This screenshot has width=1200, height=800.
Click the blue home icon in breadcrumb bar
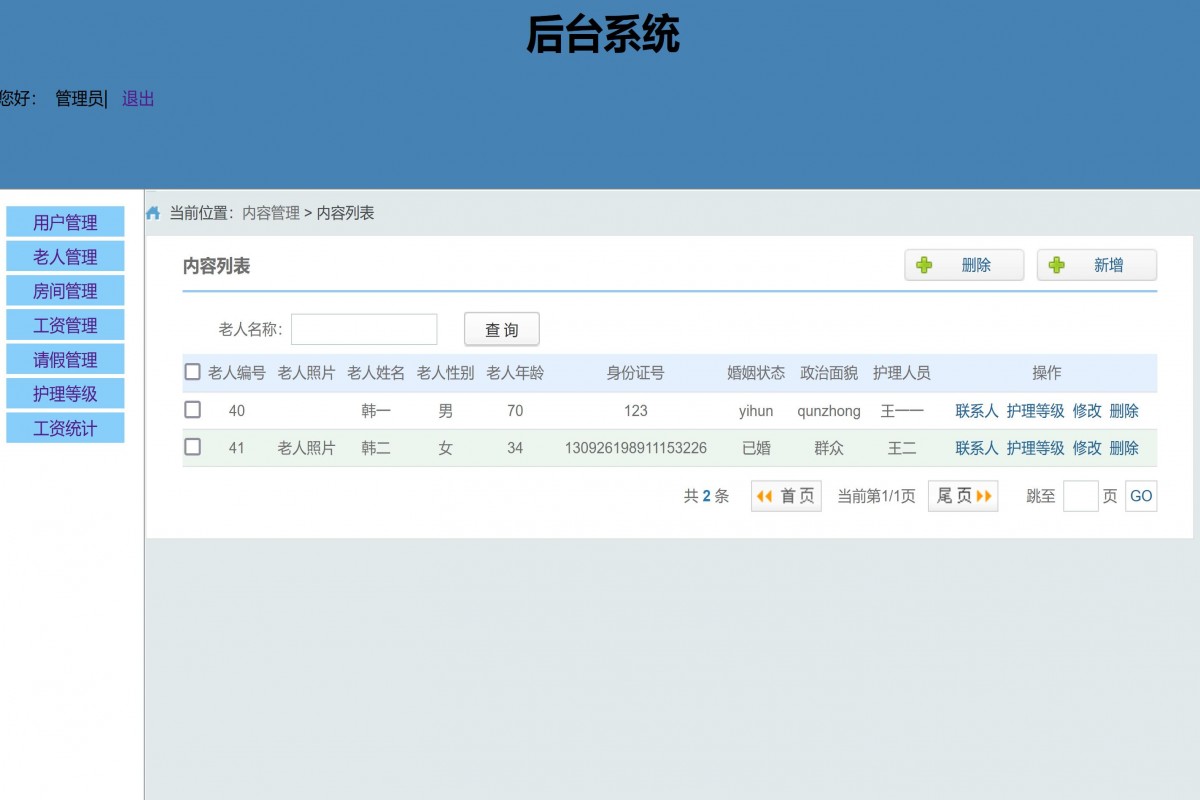(153, 212)
